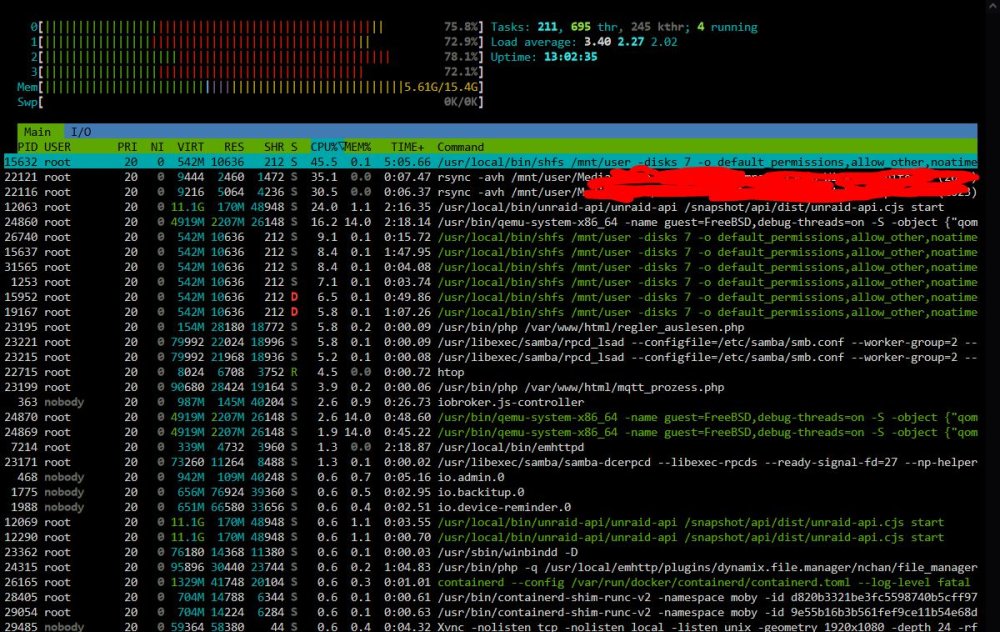Select shfs thread row PID 31565

click(x=490, y=267)
